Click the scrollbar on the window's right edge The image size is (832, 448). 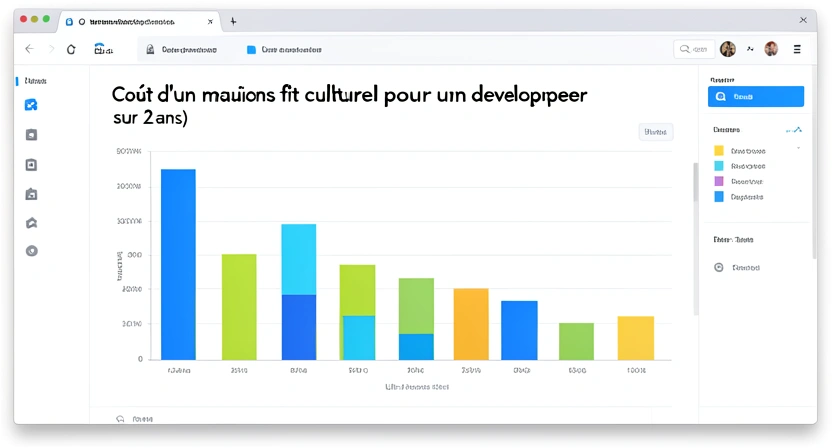click(814, 162)
